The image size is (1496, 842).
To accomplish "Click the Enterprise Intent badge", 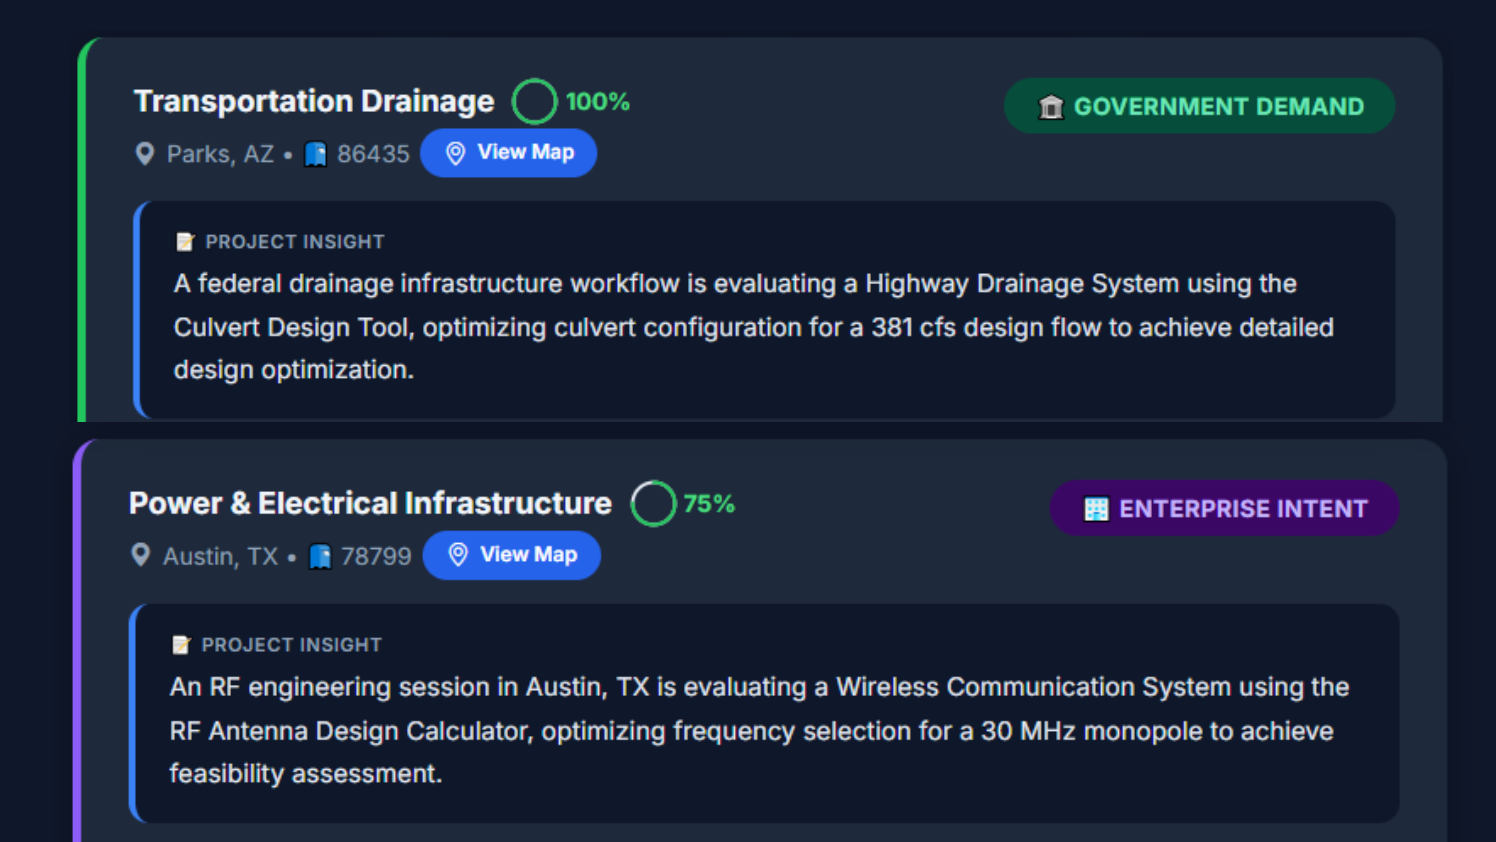I will tap(1224, 508).
